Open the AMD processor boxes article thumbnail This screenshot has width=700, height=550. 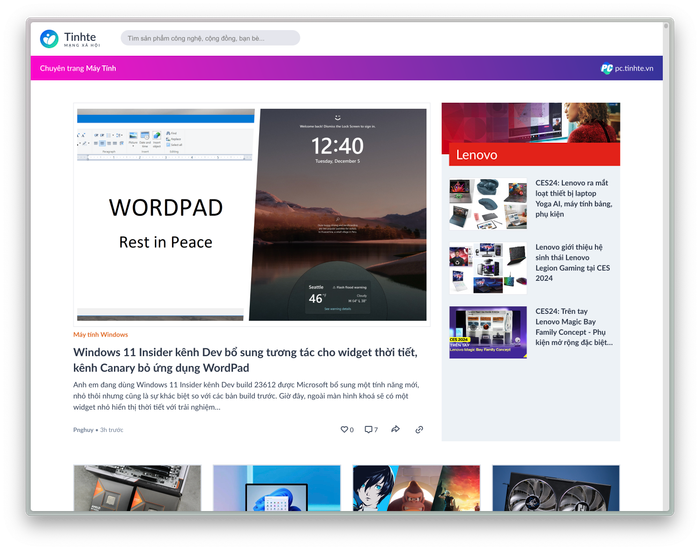pyautogui.click(x=137, y=488)
